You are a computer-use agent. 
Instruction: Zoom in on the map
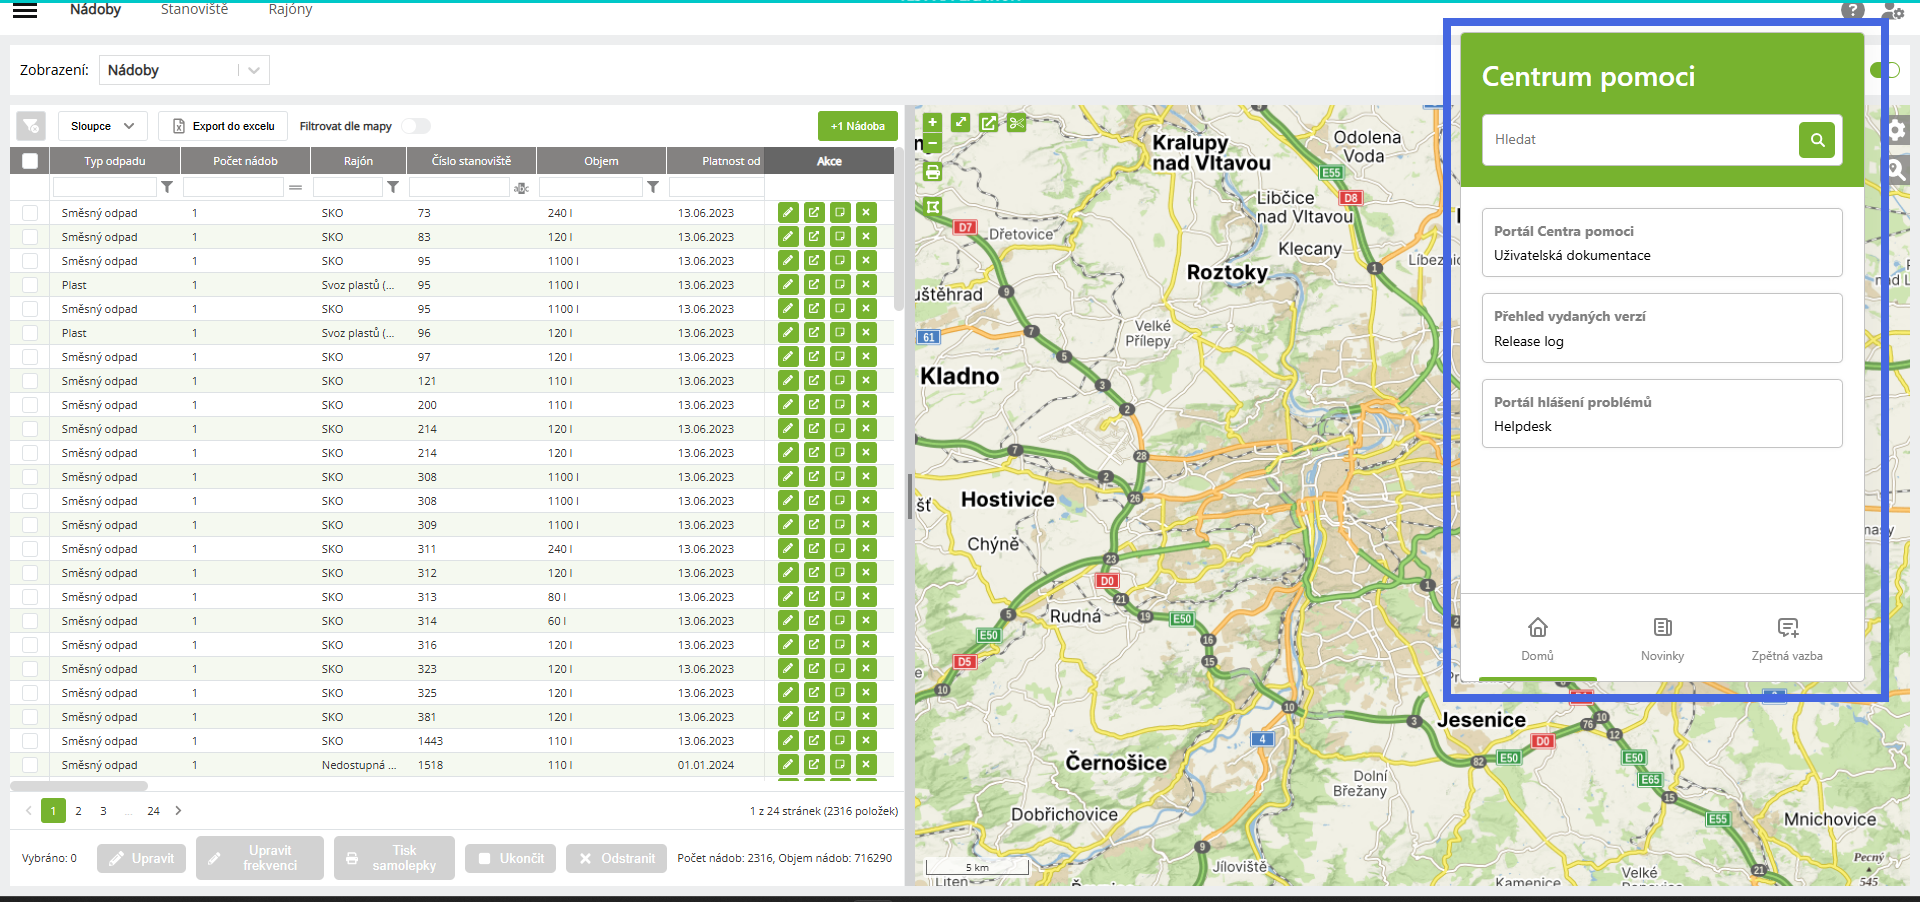tap(932, 122)
